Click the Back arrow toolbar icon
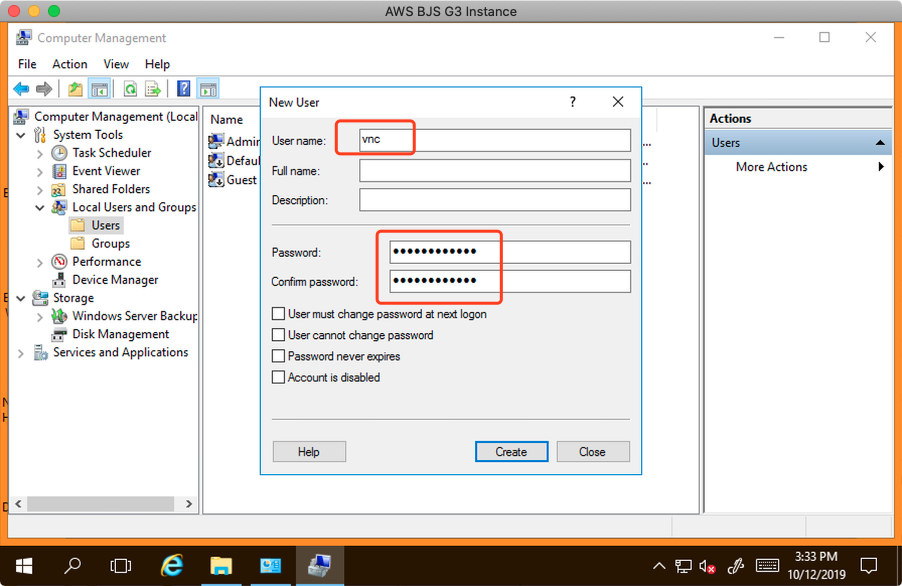This screenshot has width=902, height=586. pyautogui.click(x=21, y=89)
